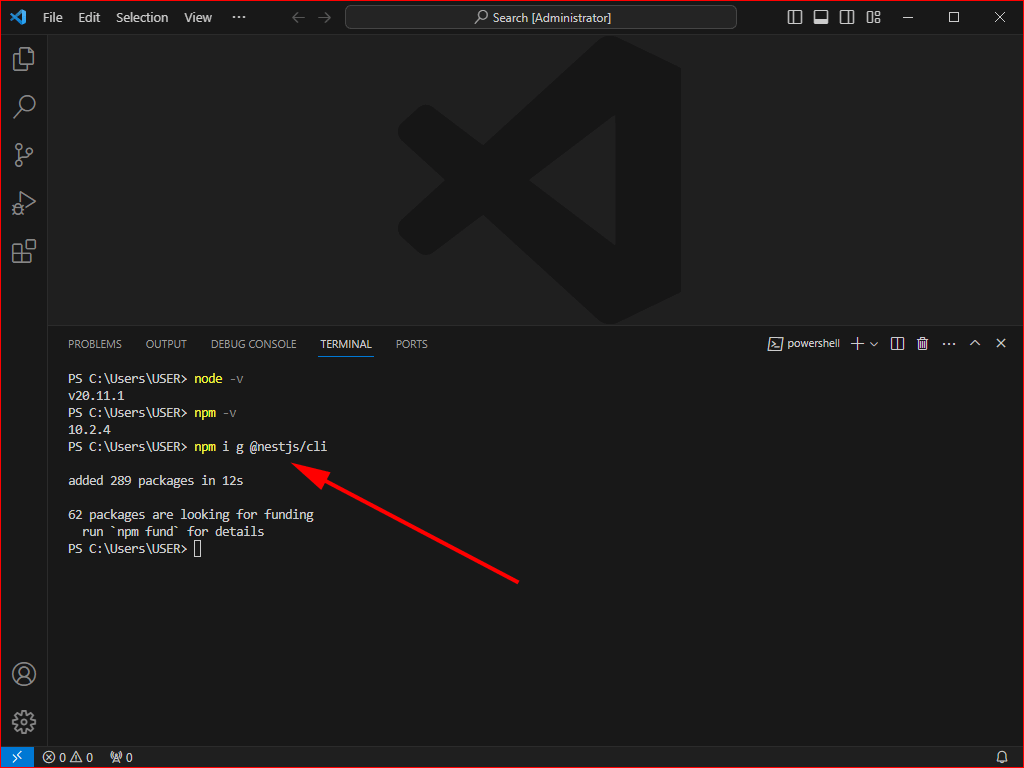Open the Selection menu
Screen dimensions: 1024x768
[x=142, y=18]
